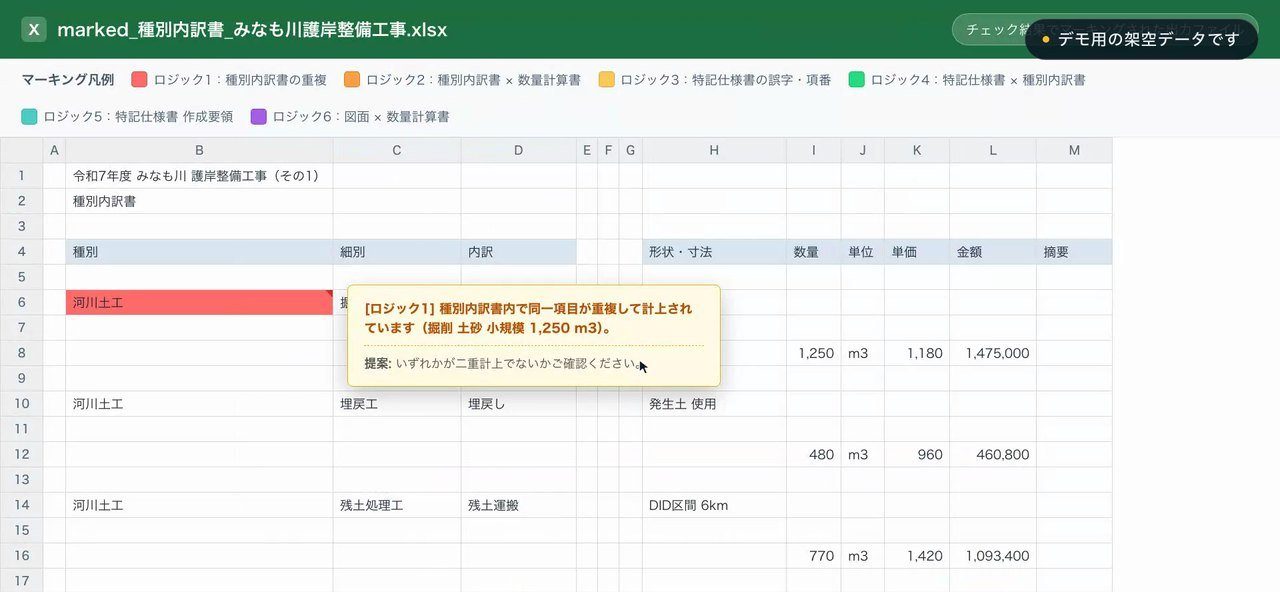
Task: Click the quantity cell 770
Action: (x=813, y=556)
